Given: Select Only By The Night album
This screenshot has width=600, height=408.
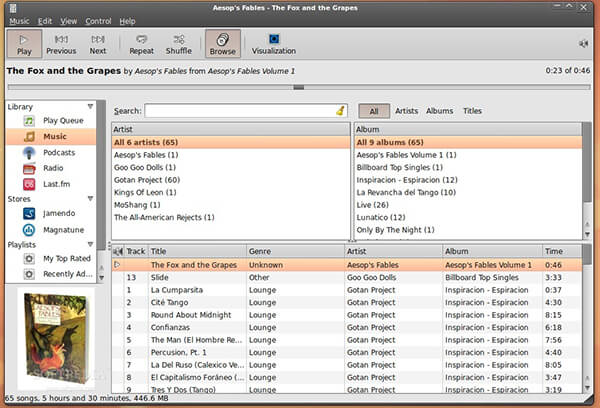Looking at the screenshot, I should [468, 230].
